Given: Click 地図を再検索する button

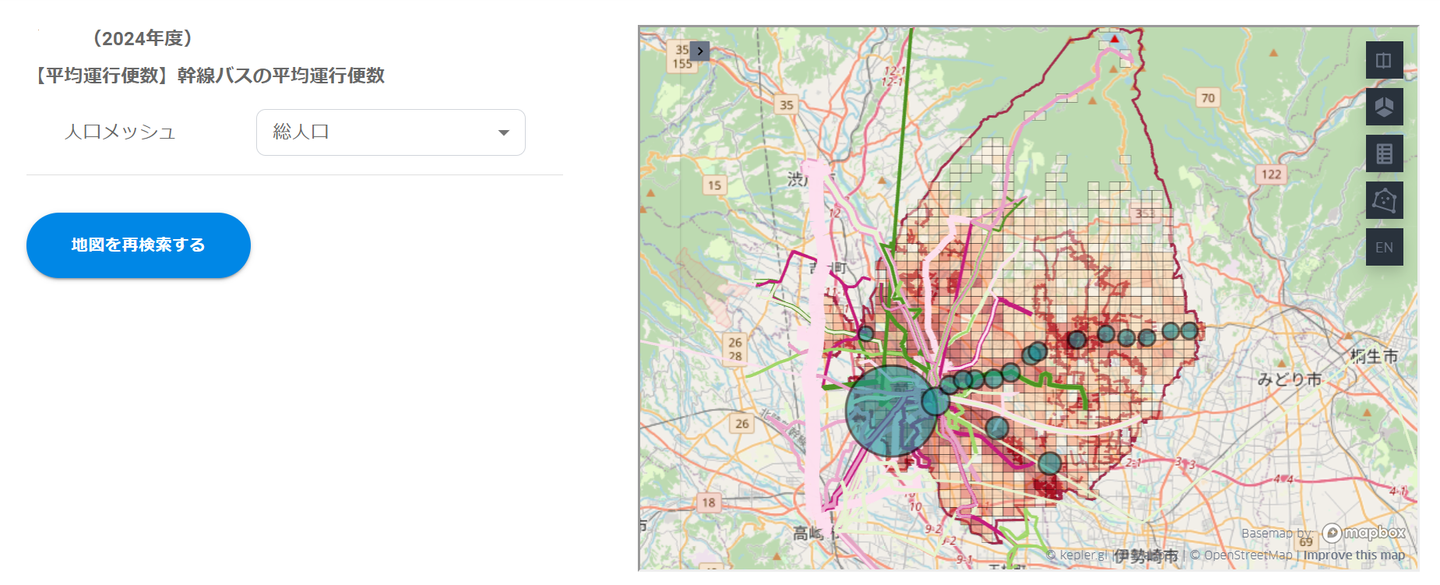Looking at the screenshot, I should click(x=138, y=245).
